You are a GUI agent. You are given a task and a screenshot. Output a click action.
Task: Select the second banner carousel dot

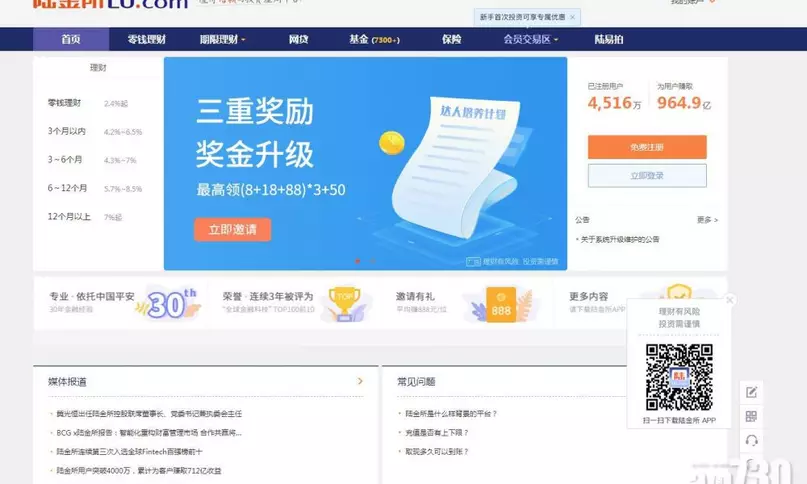373,261
